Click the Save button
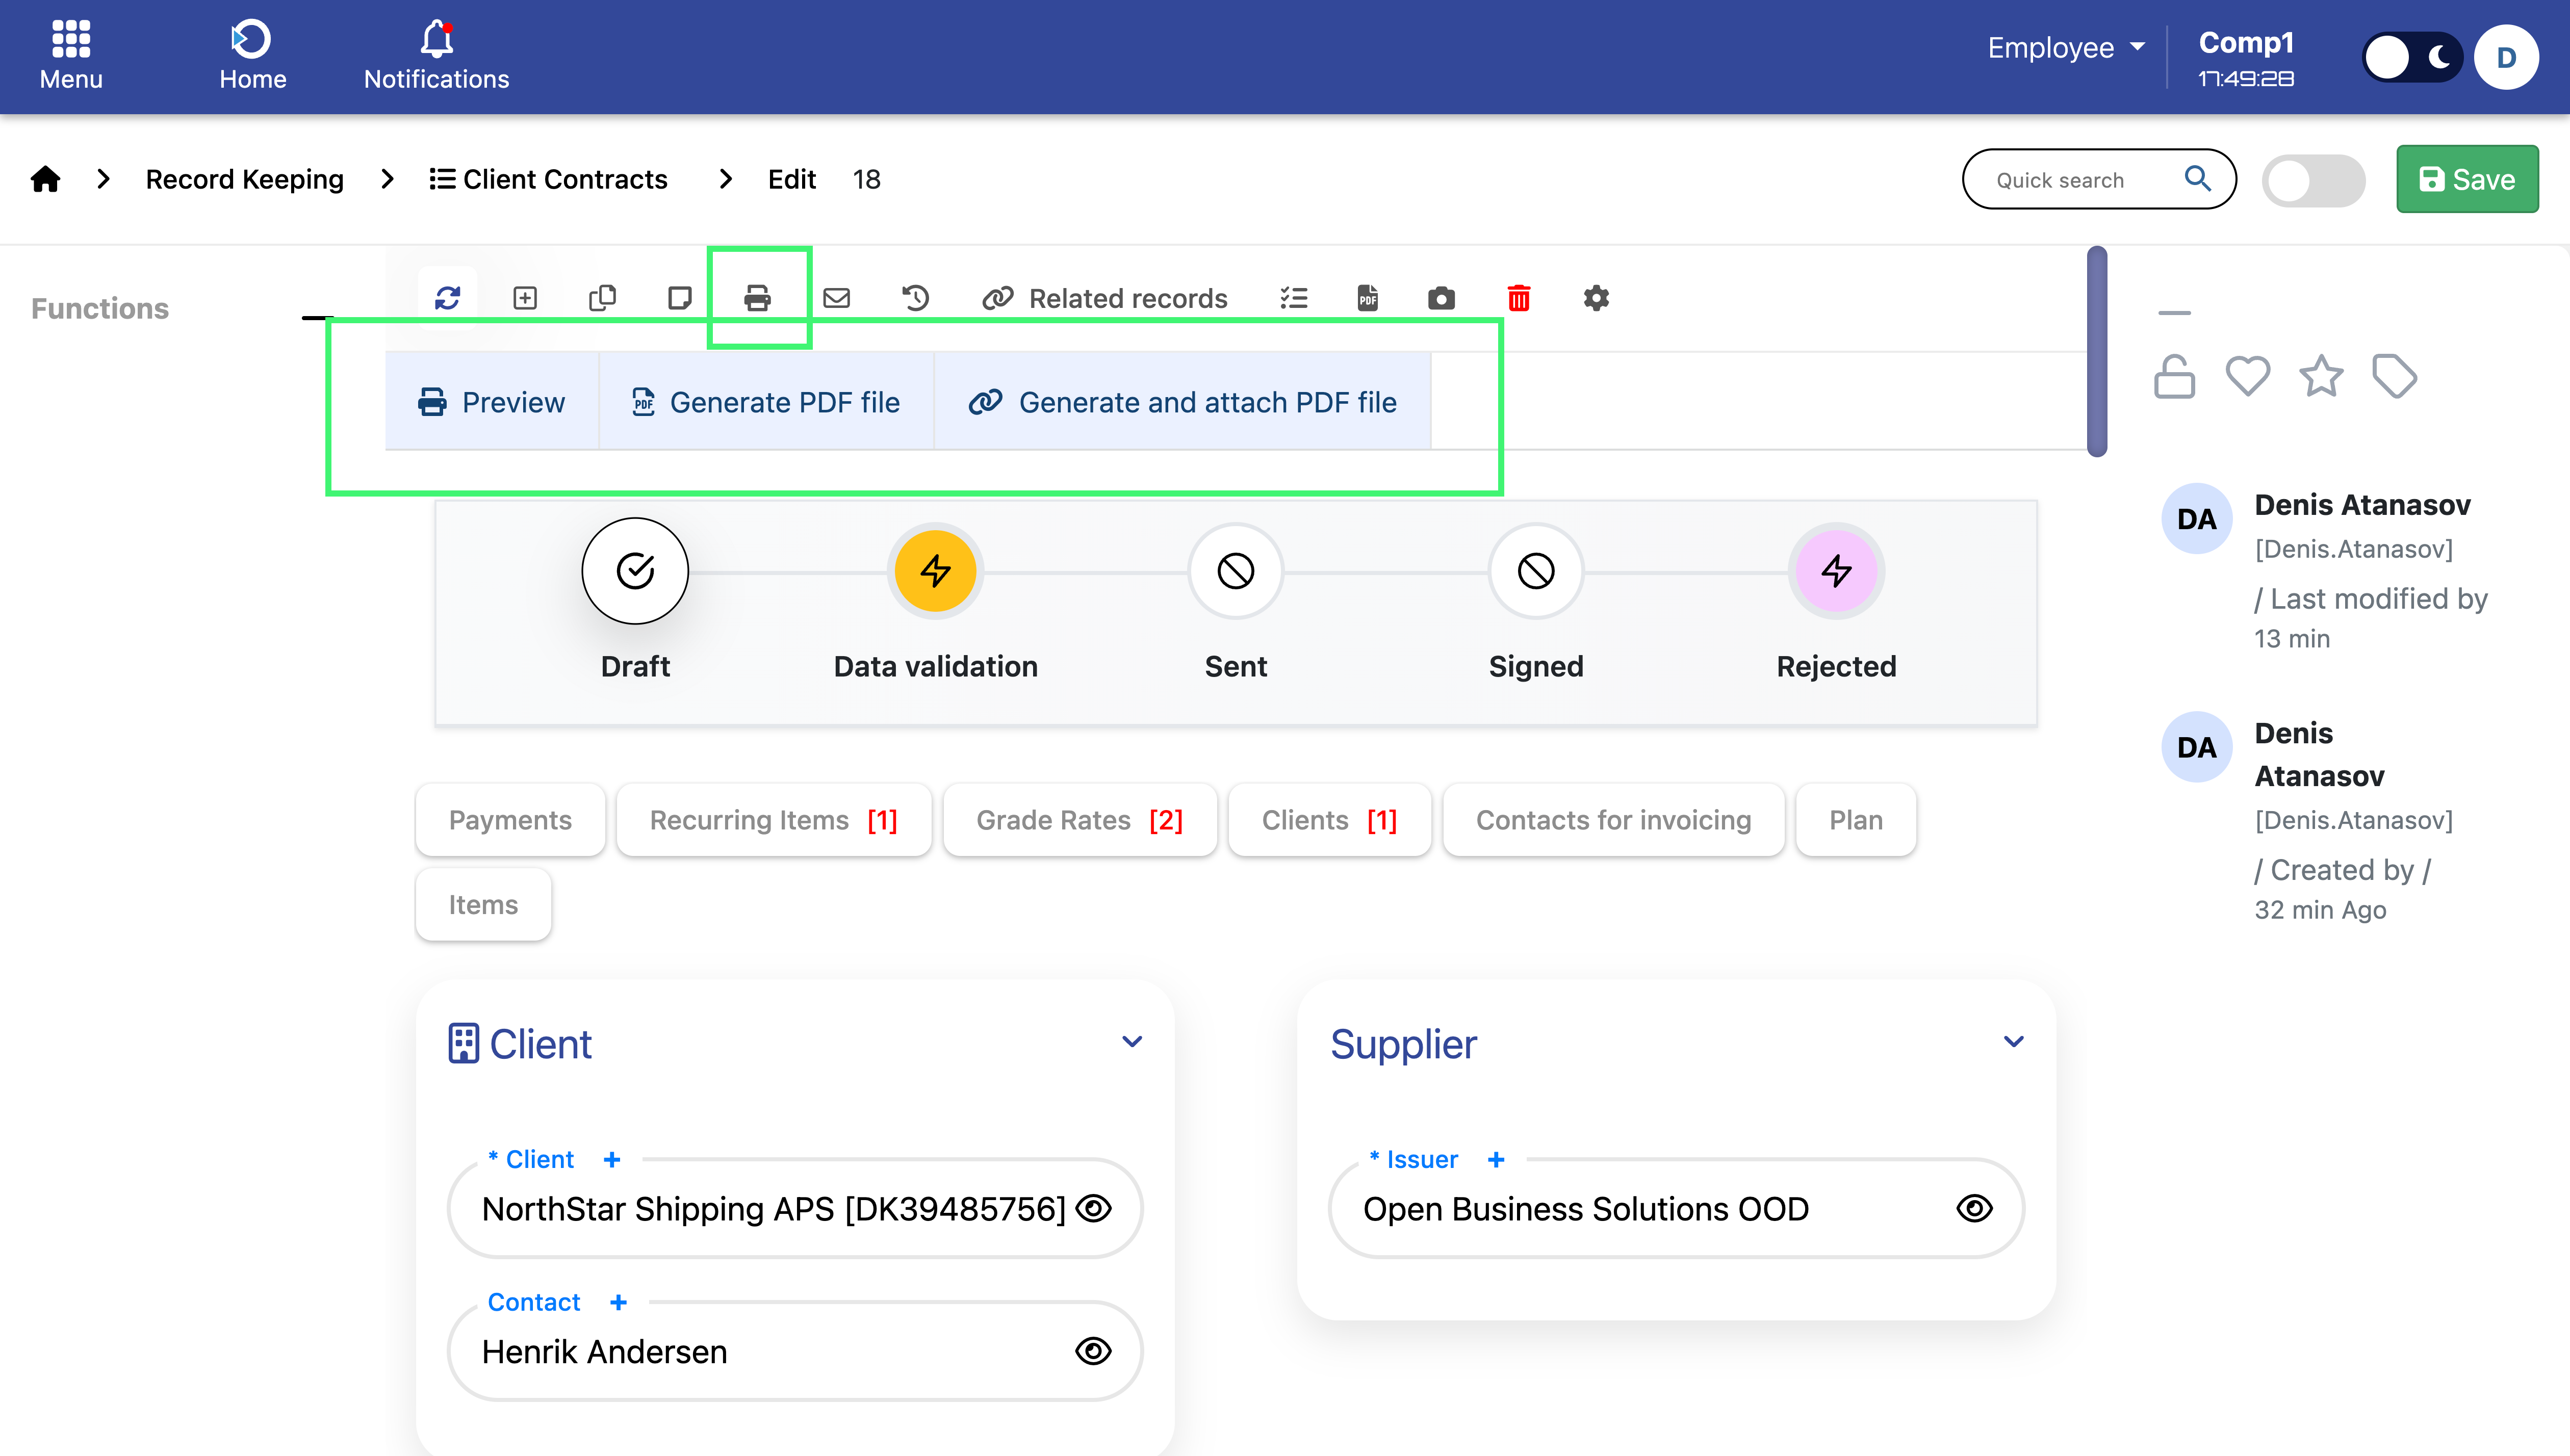The image size is (2570, 1456). (x=2466, y=179)
